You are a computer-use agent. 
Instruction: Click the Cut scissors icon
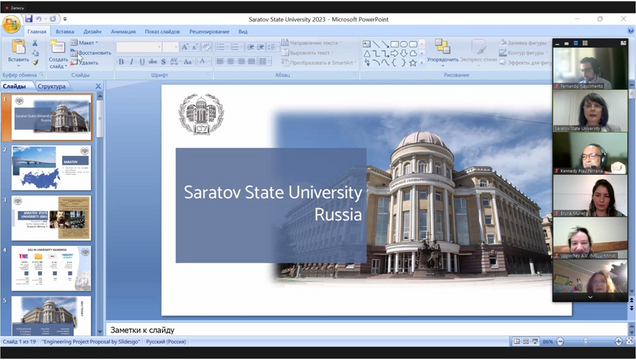click(x=35, y=43)
